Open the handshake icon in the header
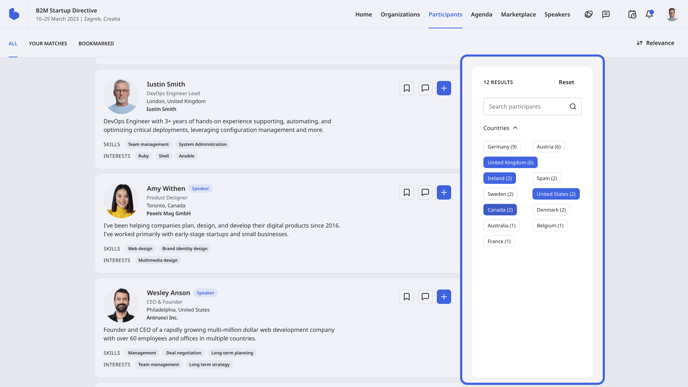 pyautogui.click(x=588, y=14)
